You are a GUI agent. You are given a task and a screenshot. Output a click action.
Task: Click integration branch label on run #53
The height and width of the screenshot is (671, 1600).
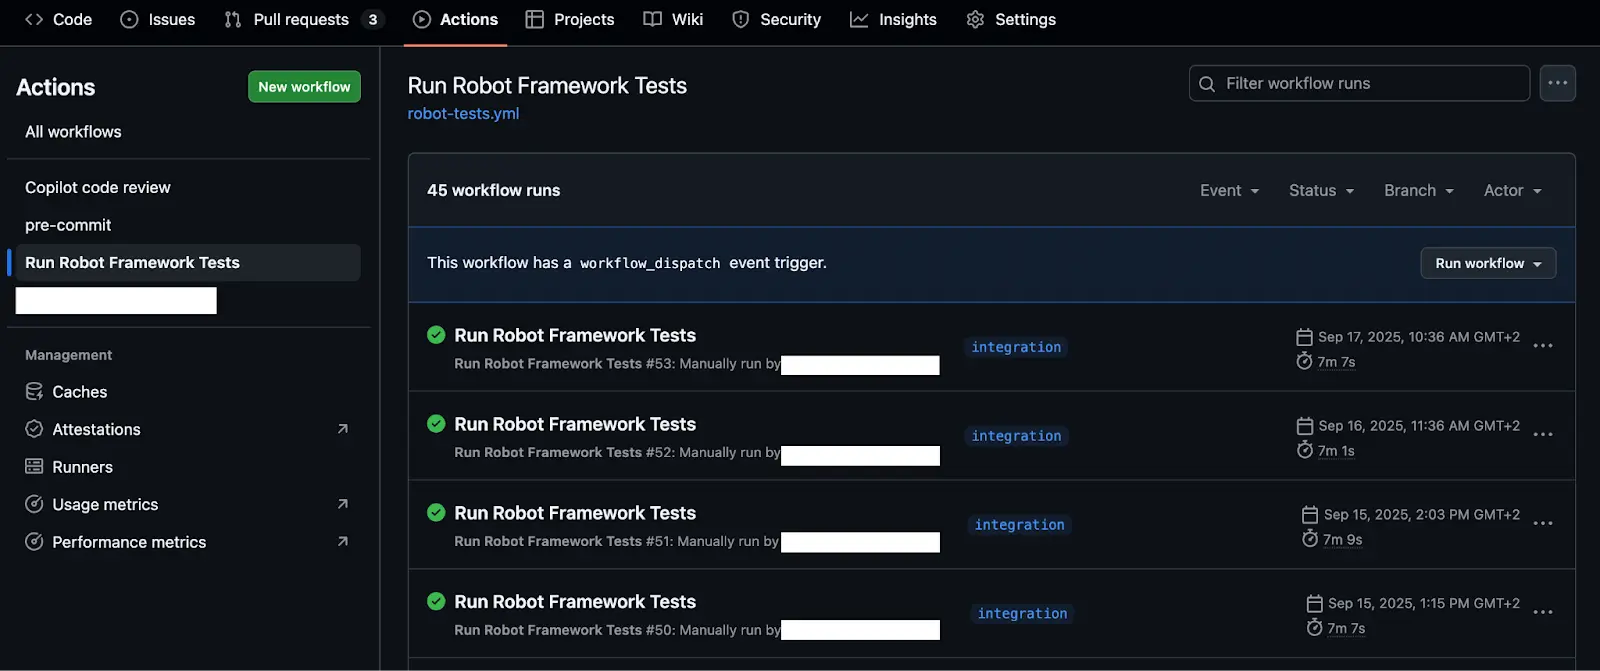point(1016,347)
